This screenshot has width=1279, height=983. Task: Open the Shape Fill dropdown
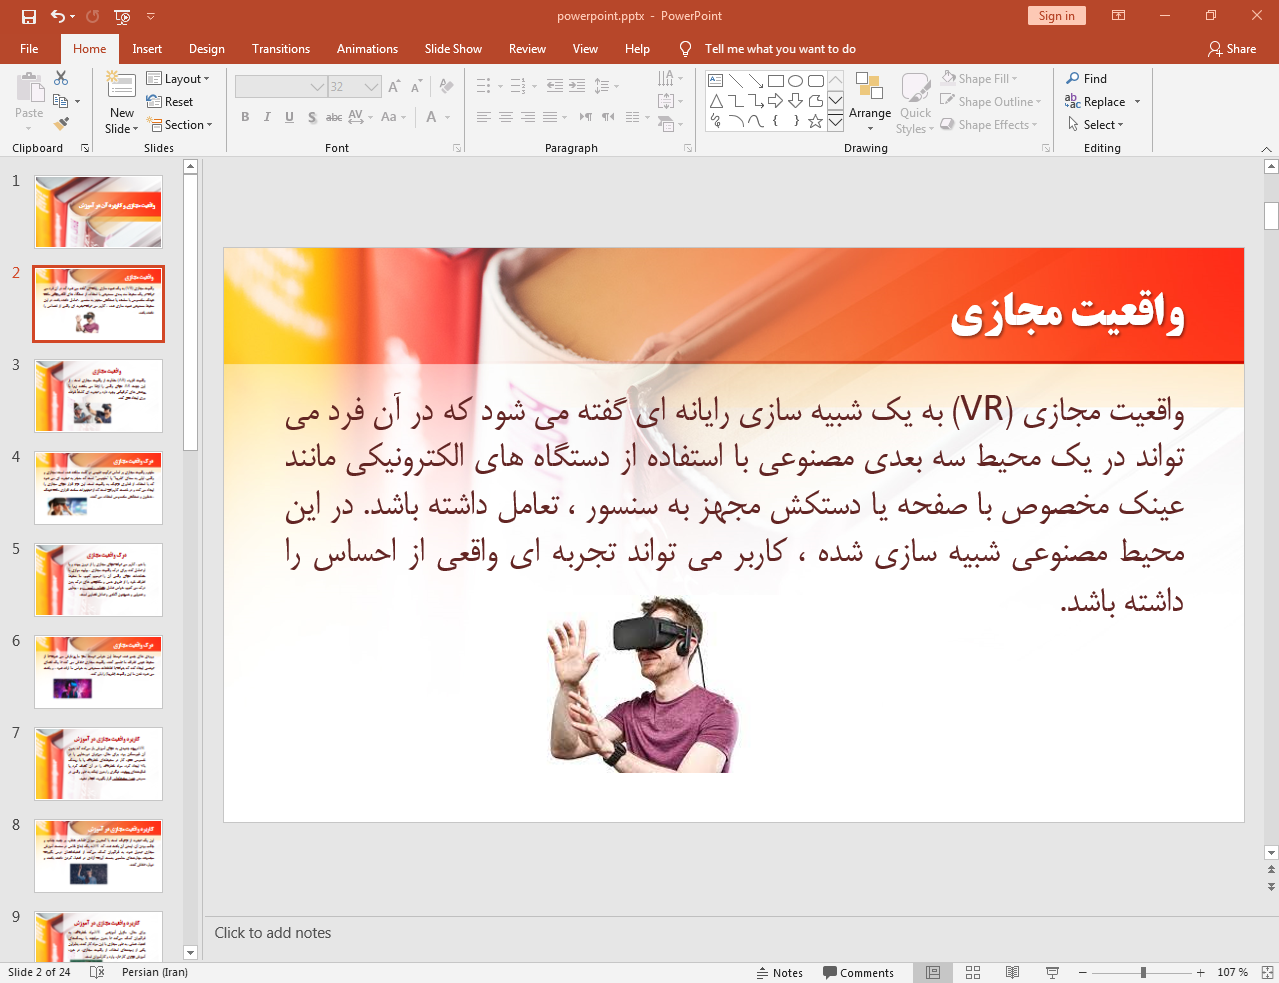[980, 79]
